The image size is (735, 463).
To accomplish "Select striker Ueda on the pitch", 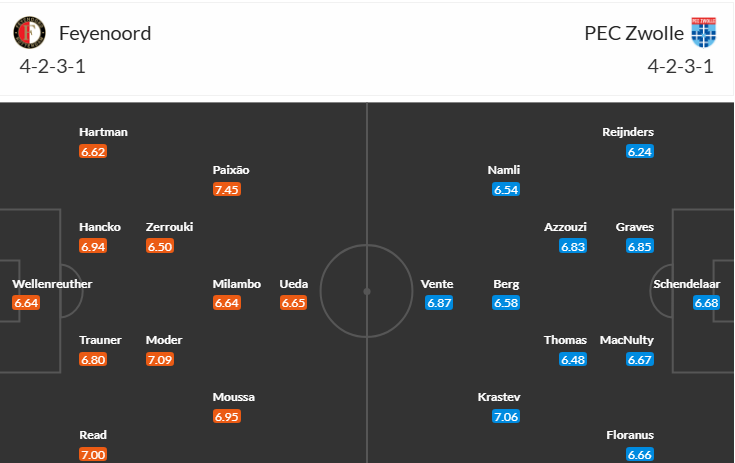I will (x=294, y=284).
